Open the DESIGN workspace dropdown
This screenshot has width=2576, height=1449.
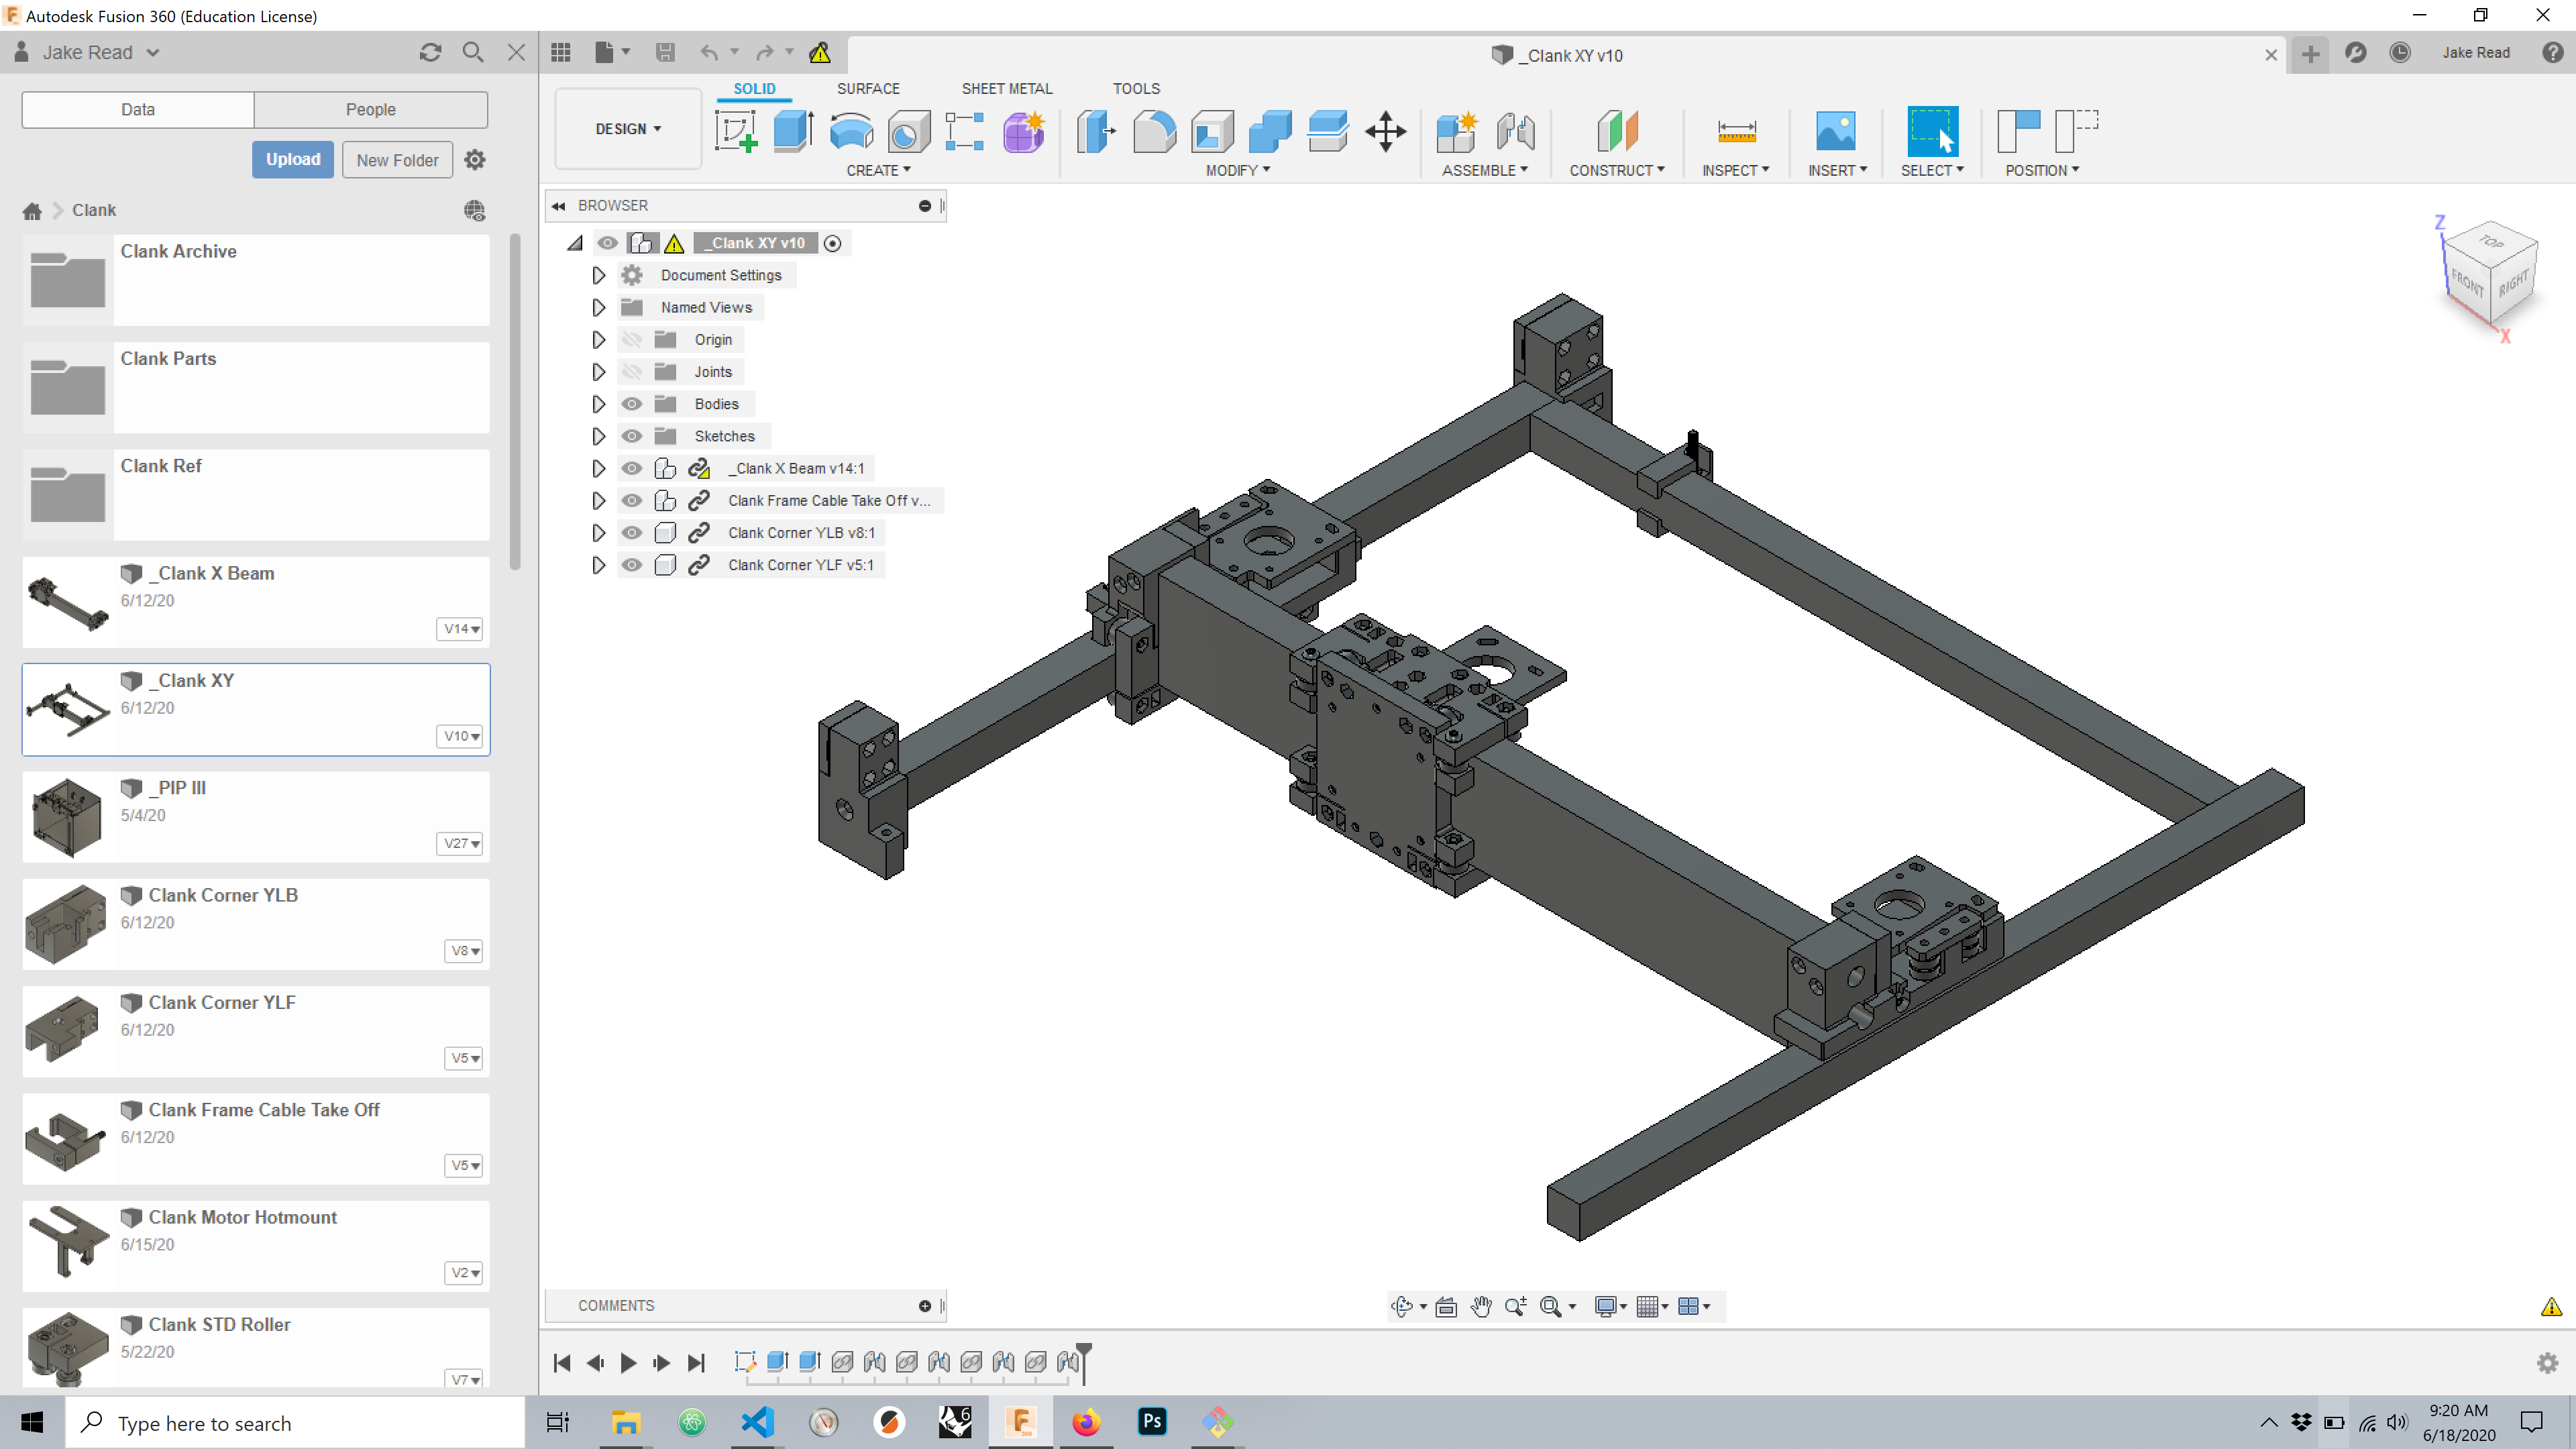click(x=628, y=129)
